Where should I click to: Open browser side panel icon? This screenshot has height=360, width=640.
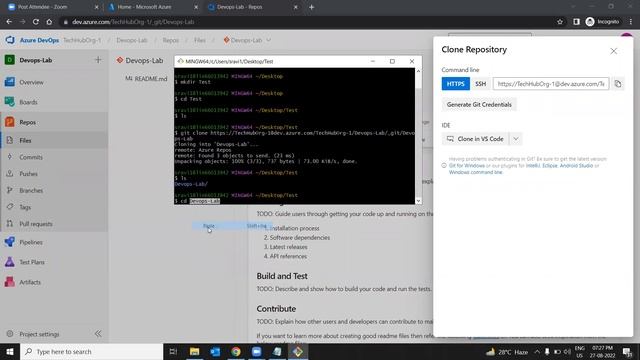[576, 22]
